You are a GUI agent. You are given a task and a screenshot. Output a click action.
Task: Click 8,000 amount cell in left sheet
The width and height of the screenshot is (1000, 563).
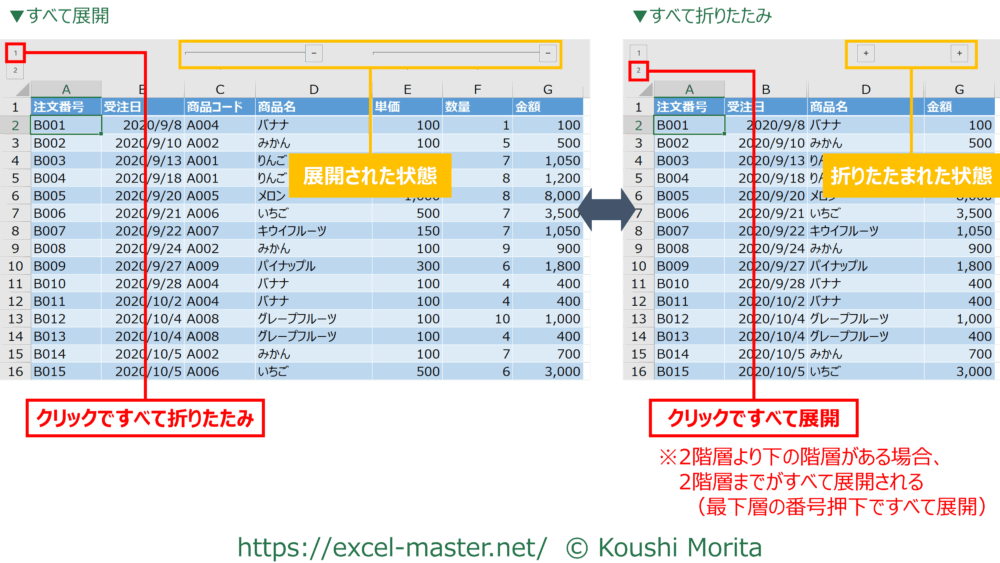[x=548, y=196]
